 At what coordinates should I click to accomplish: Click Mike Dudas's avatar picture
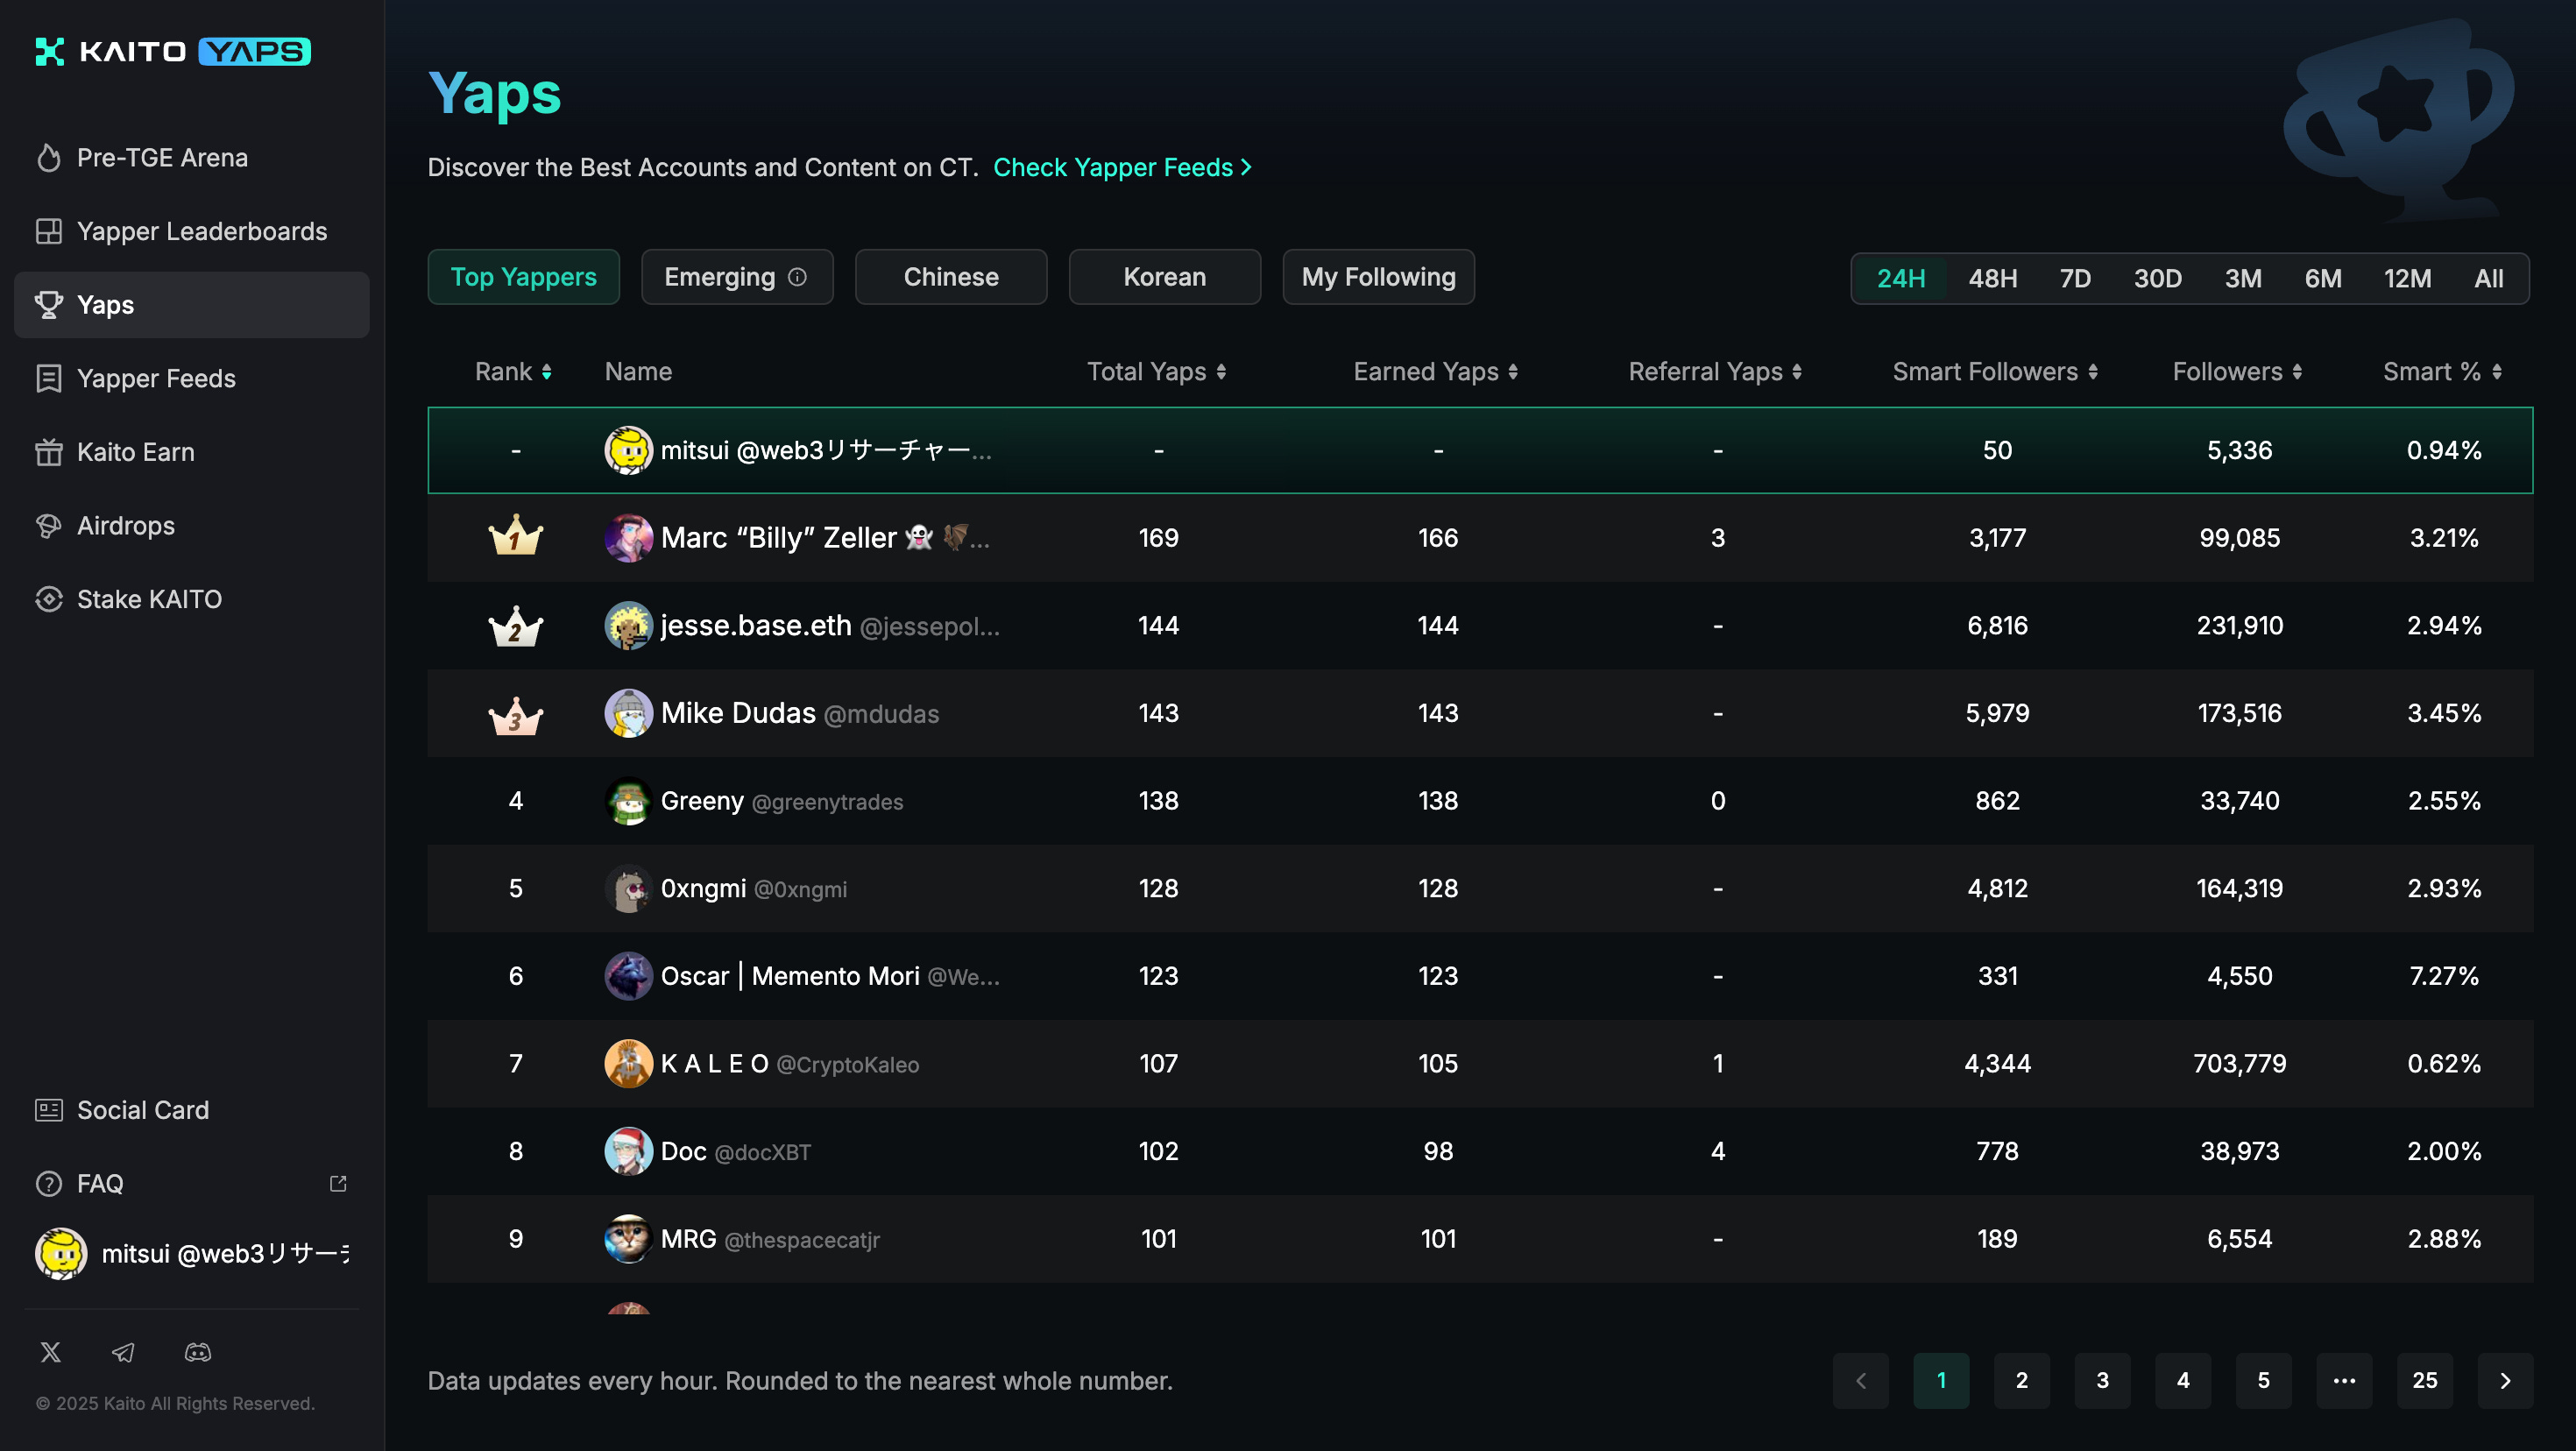[628, 713]
